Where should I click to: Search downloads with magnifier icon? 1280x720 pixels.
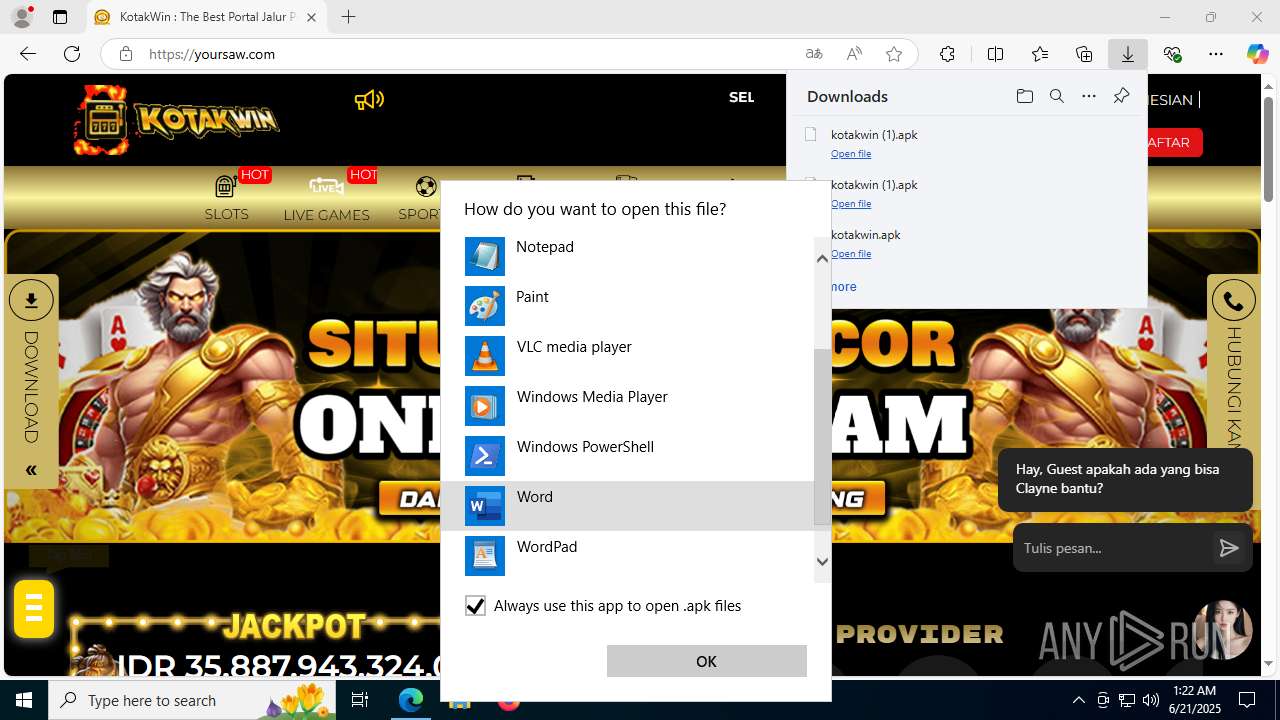pyautogui.click(x=1056, y=96)
